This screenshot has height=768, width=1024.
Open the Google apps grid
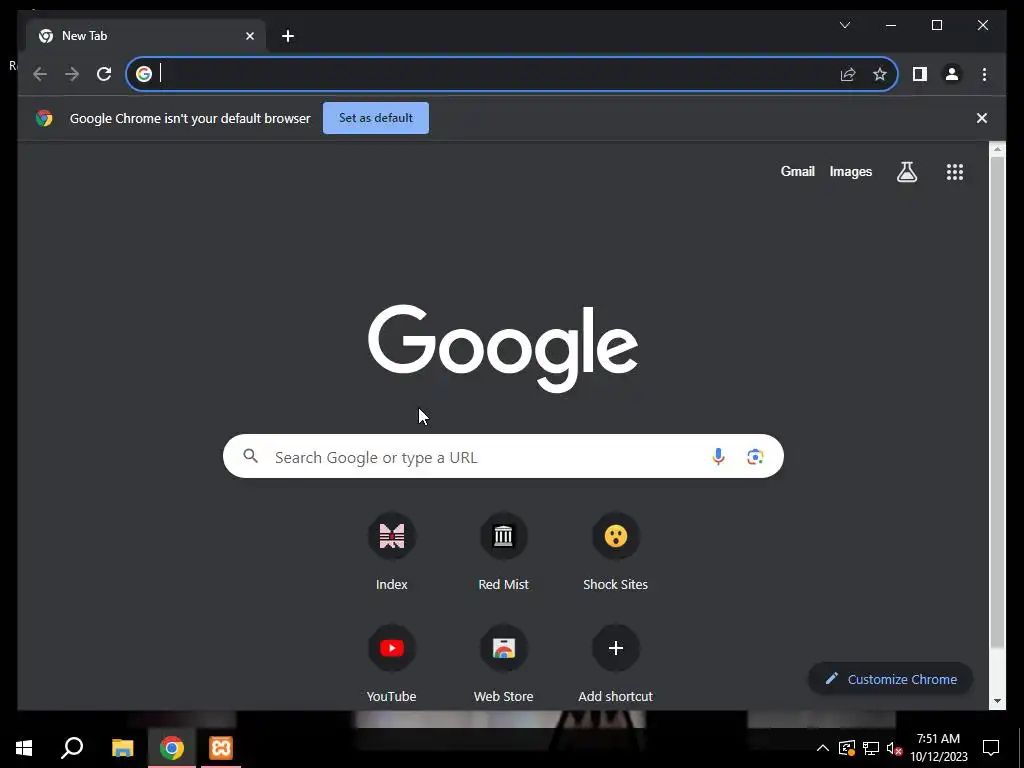[955, 172]
